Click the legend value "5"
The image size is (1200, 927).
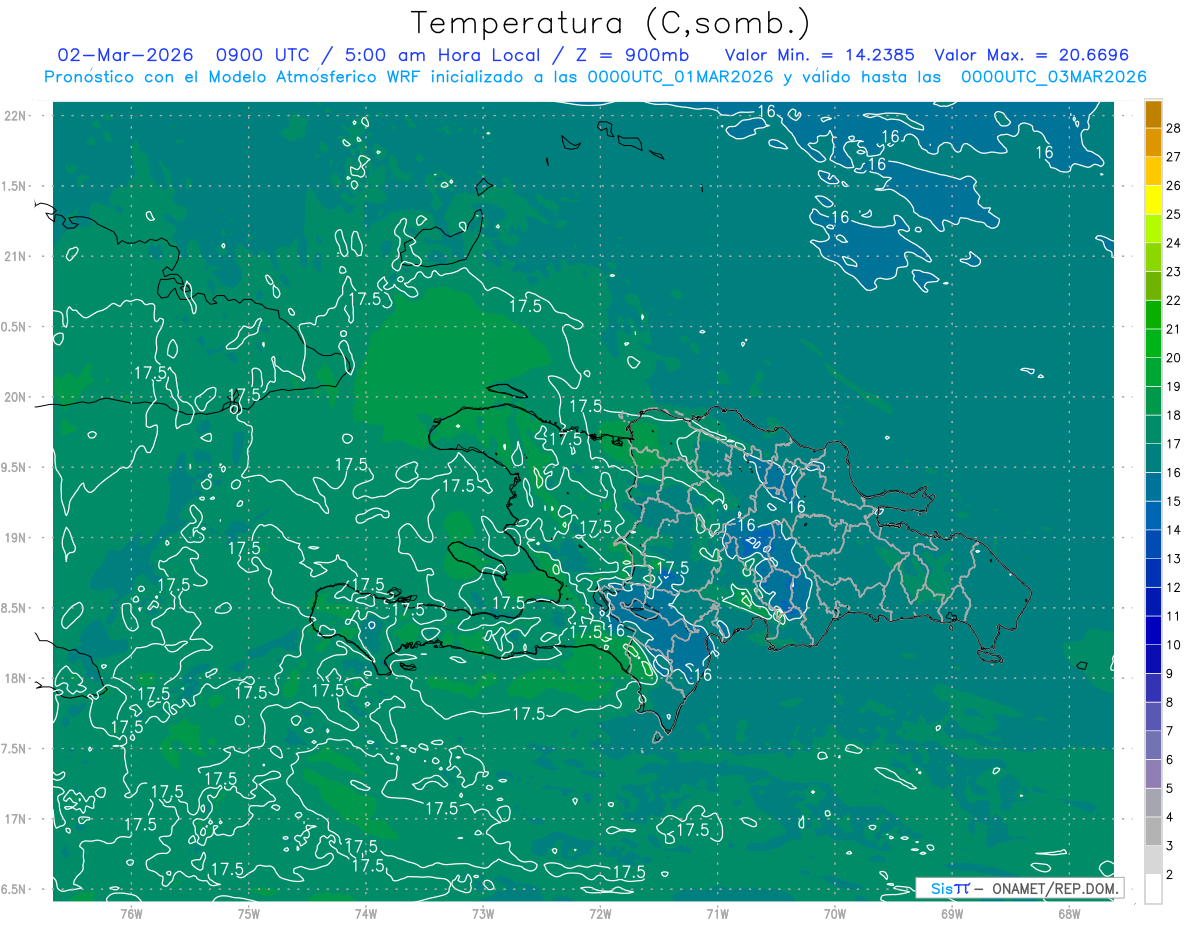click(1172, 789)
